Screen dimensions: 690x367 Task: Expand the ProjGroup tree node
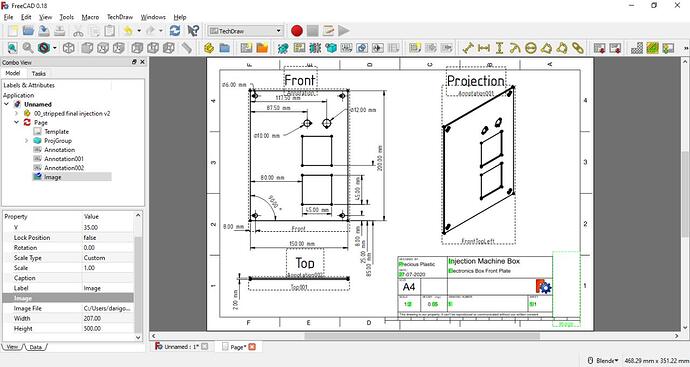pos(26,141)
